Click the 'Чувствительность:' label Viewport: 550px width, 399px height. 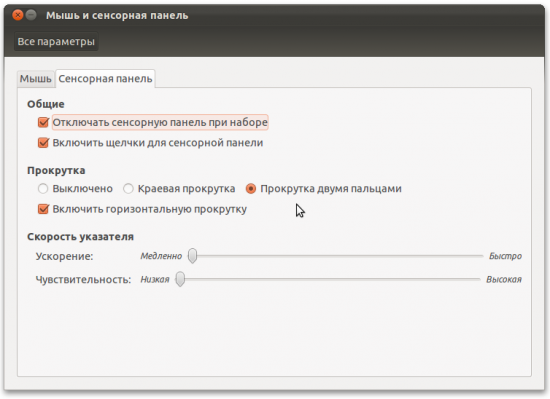[x=83, y=280]
